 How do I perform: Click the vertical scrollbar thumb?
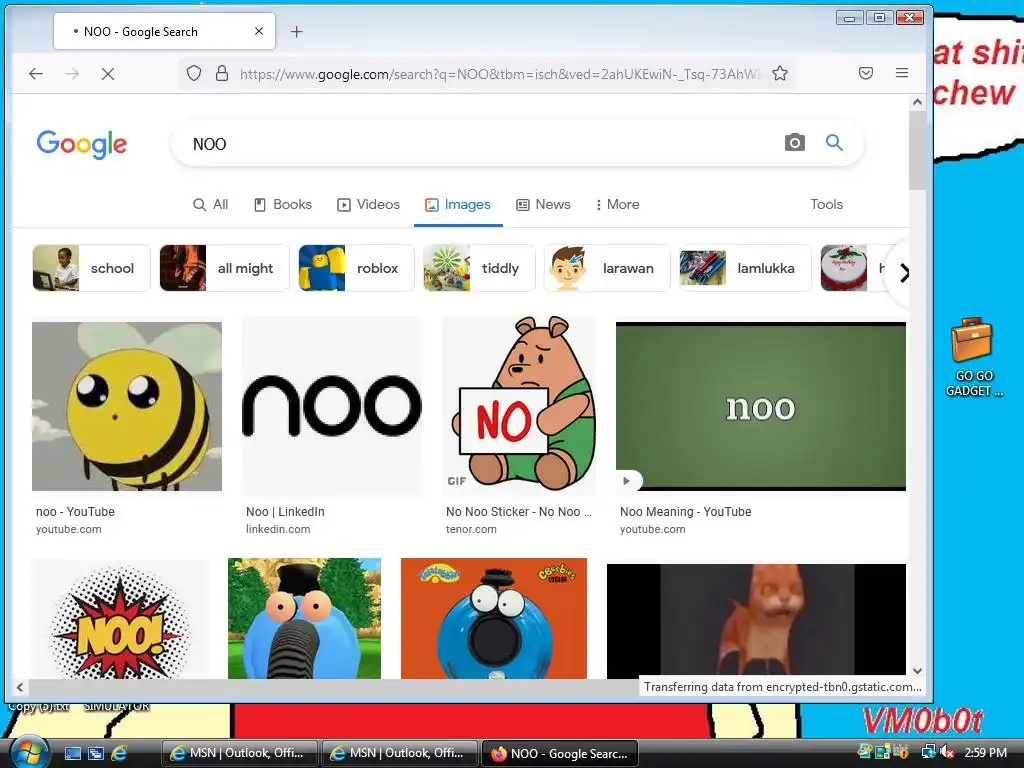pos(917,150)
